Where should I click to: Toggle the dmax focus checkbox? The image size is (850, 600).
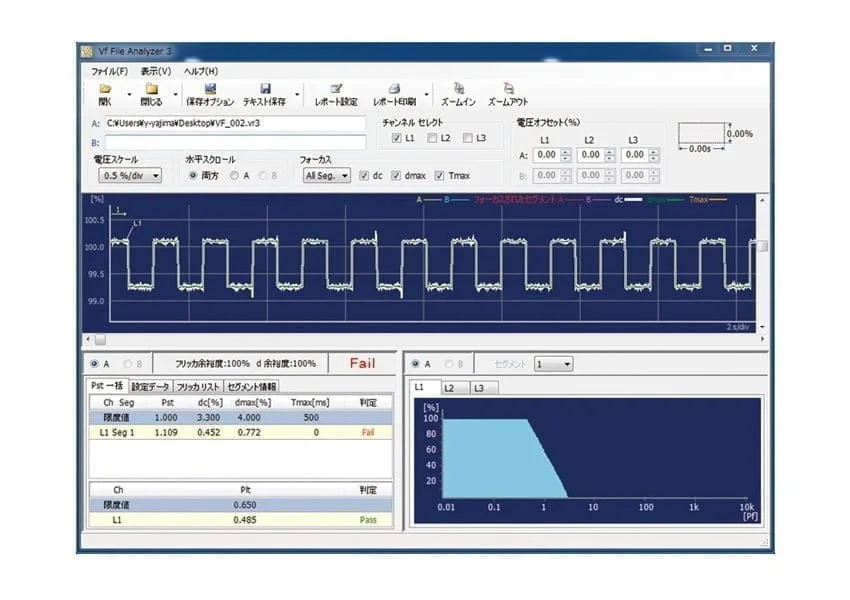[x=396, y=176]
